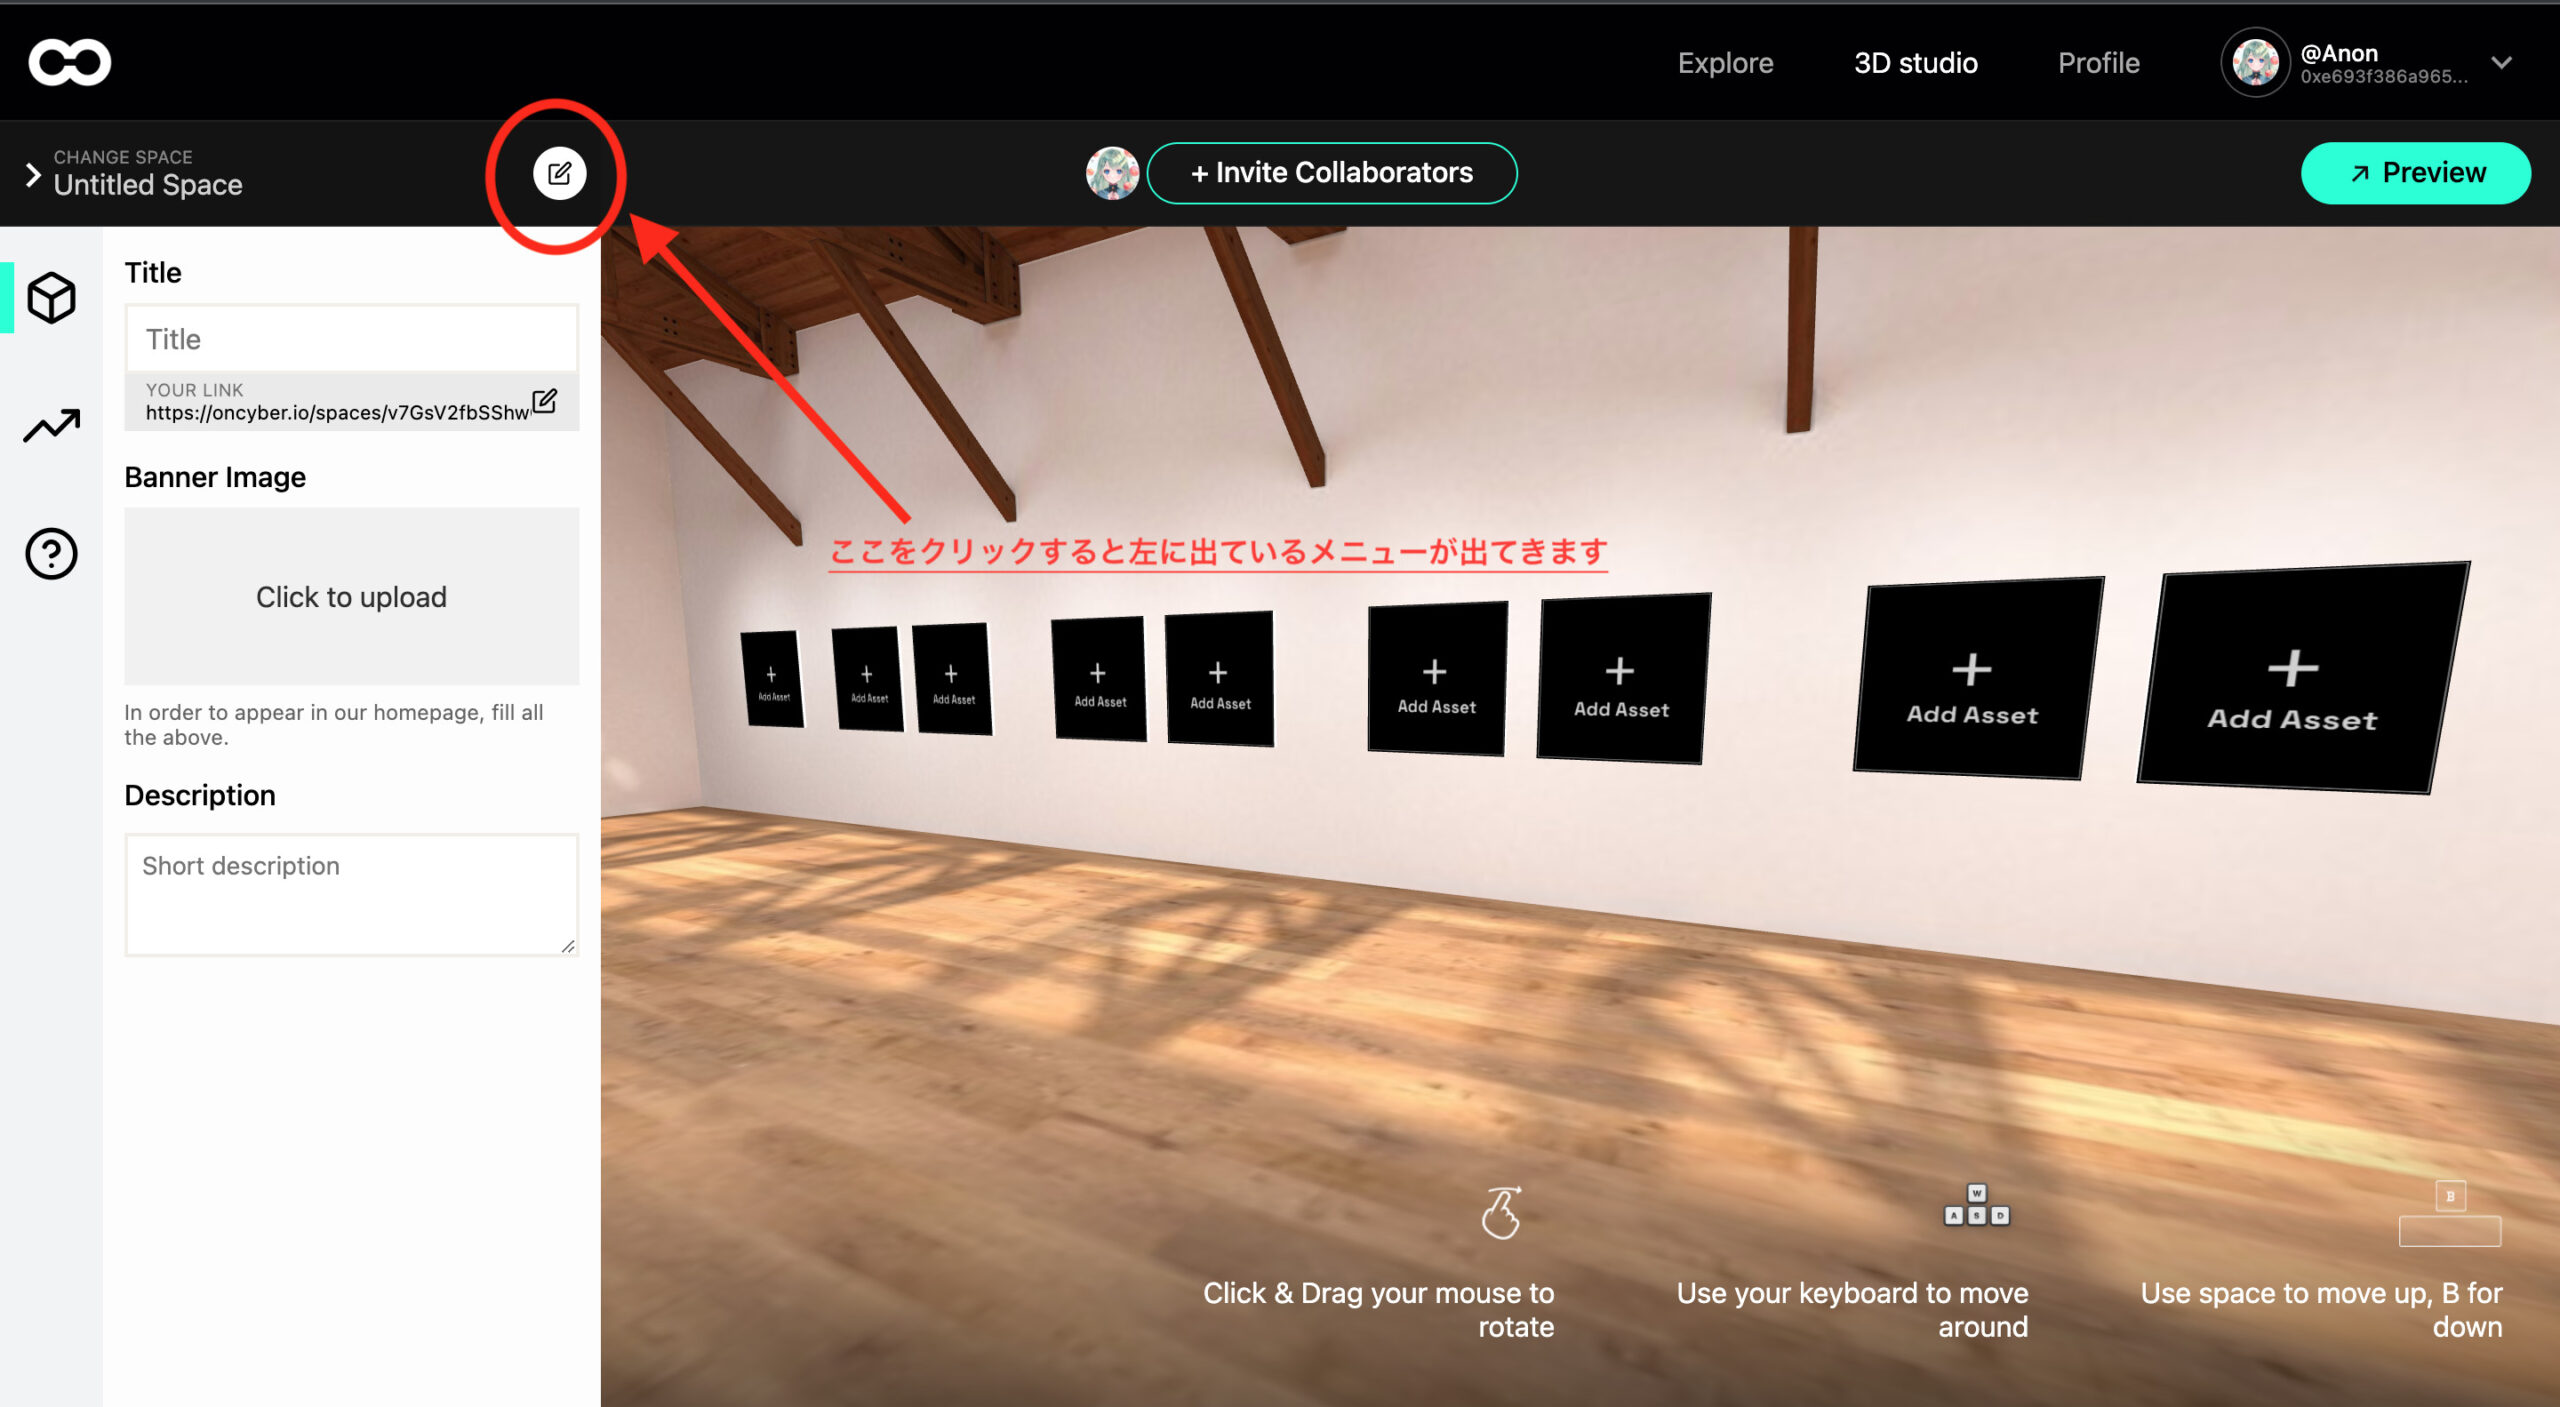Click the seventh Add Asset frame
The height and width of the screenshot is (1407, 2560).
tap(1622, 679)
